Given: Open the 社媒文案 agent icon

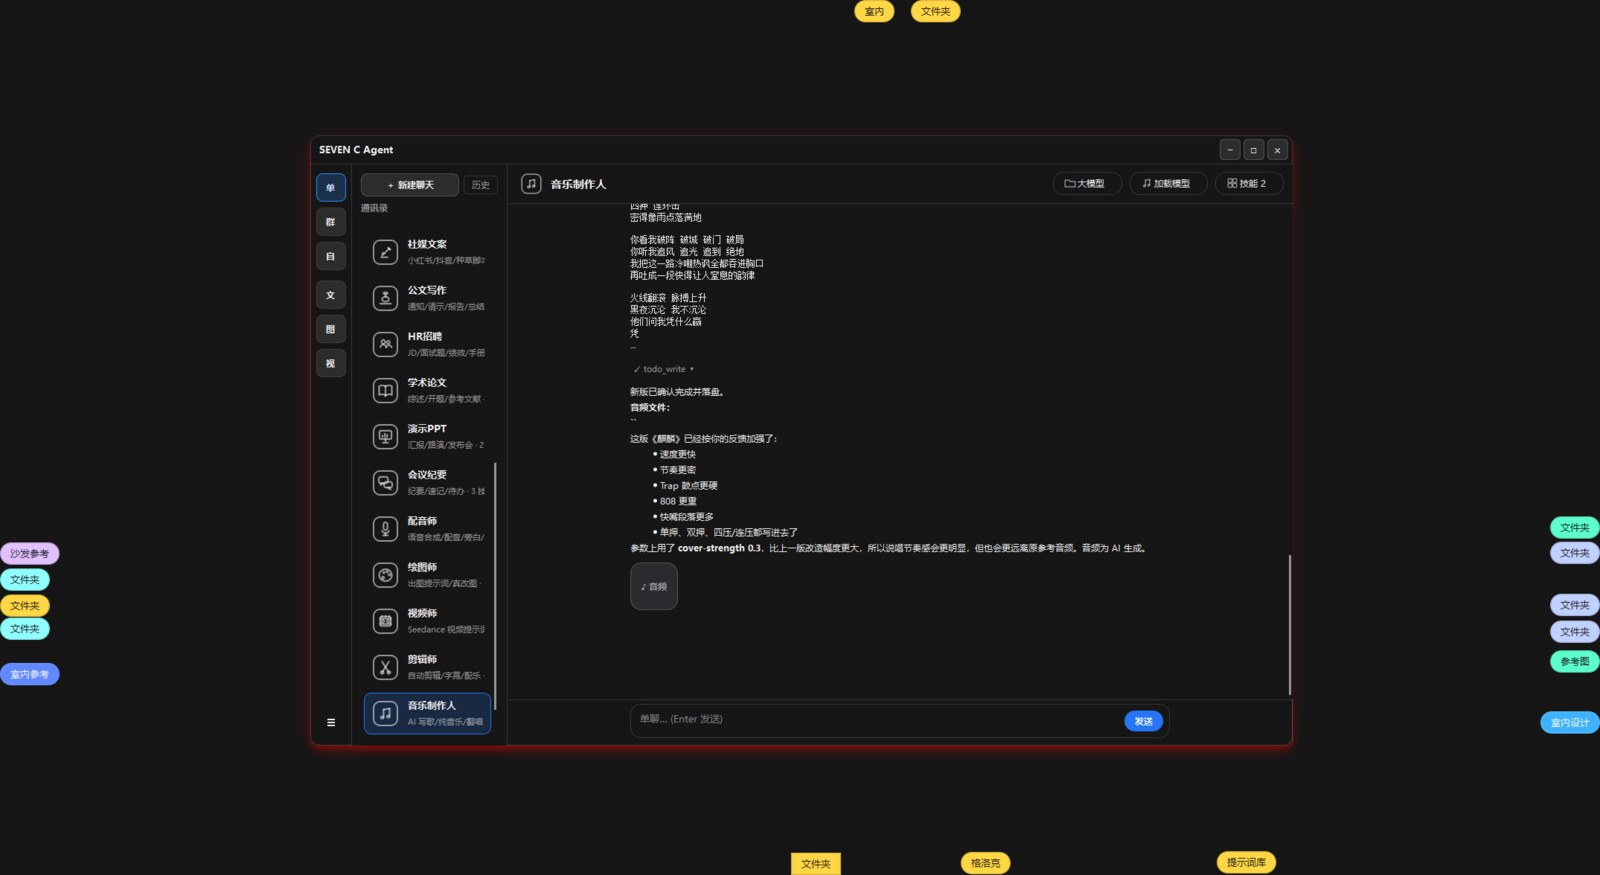Looking at the screenshot, I should pyautogui.click(x=385, y=252).
